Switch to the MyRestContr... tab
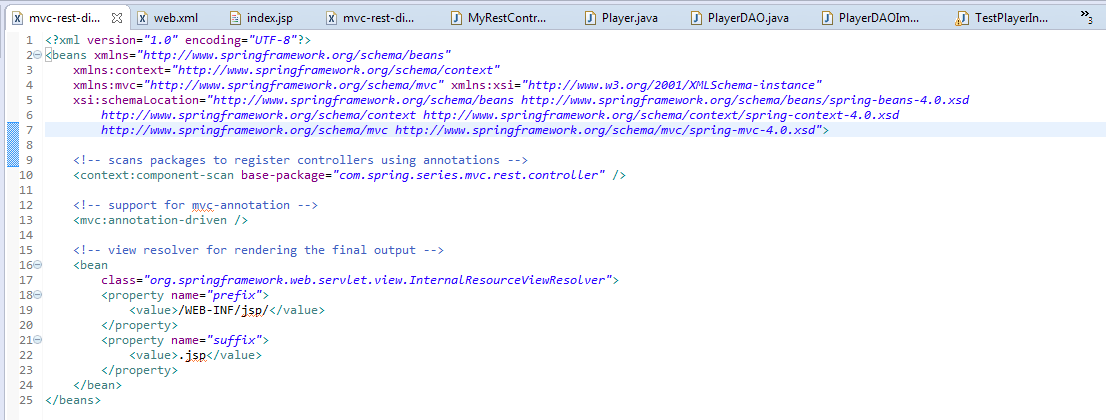 tap(499, 18)
